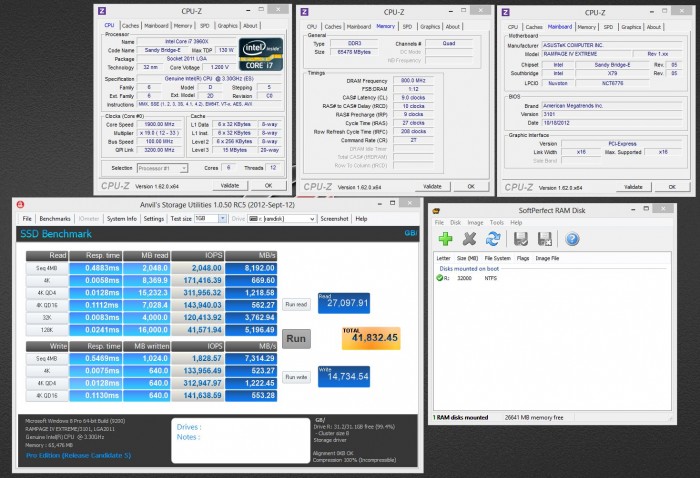Screen dimensions: 700x478
Task: Click the purple Z icon of the Mainboard tab CPU-Z window
Action: (506, 12)
